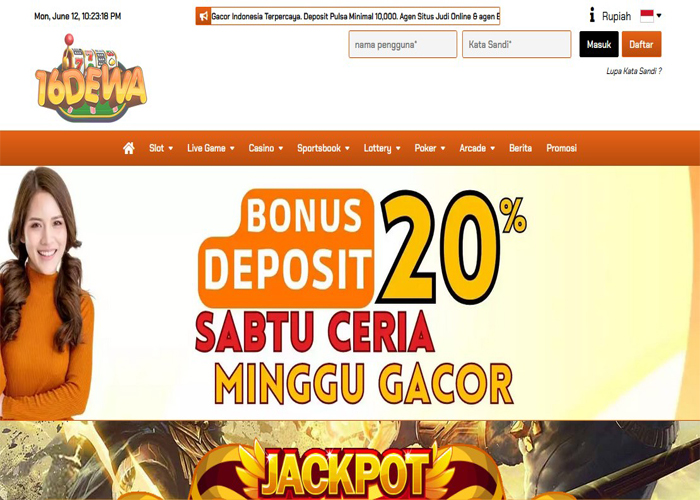Click the Indonesian flag icon
The height and width of the screenshot is (500, 700).
tap(647, 16)
